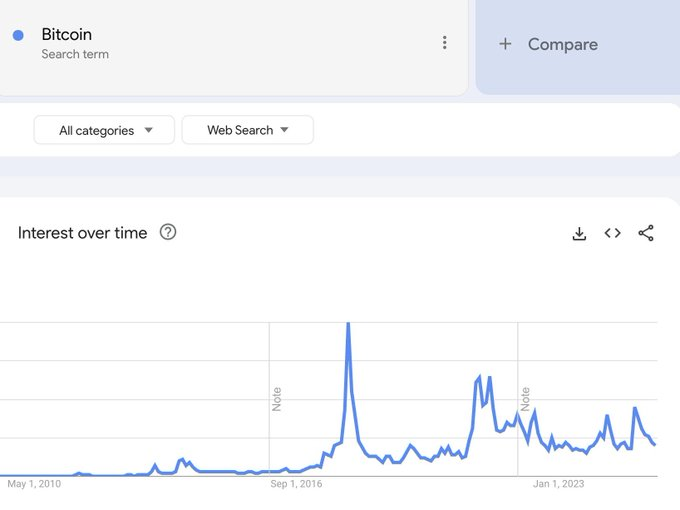Image resolution: width=680 pixels, height=510 pixels.
Task: Click the Bitcoin search term name
Action: [66, 35]
